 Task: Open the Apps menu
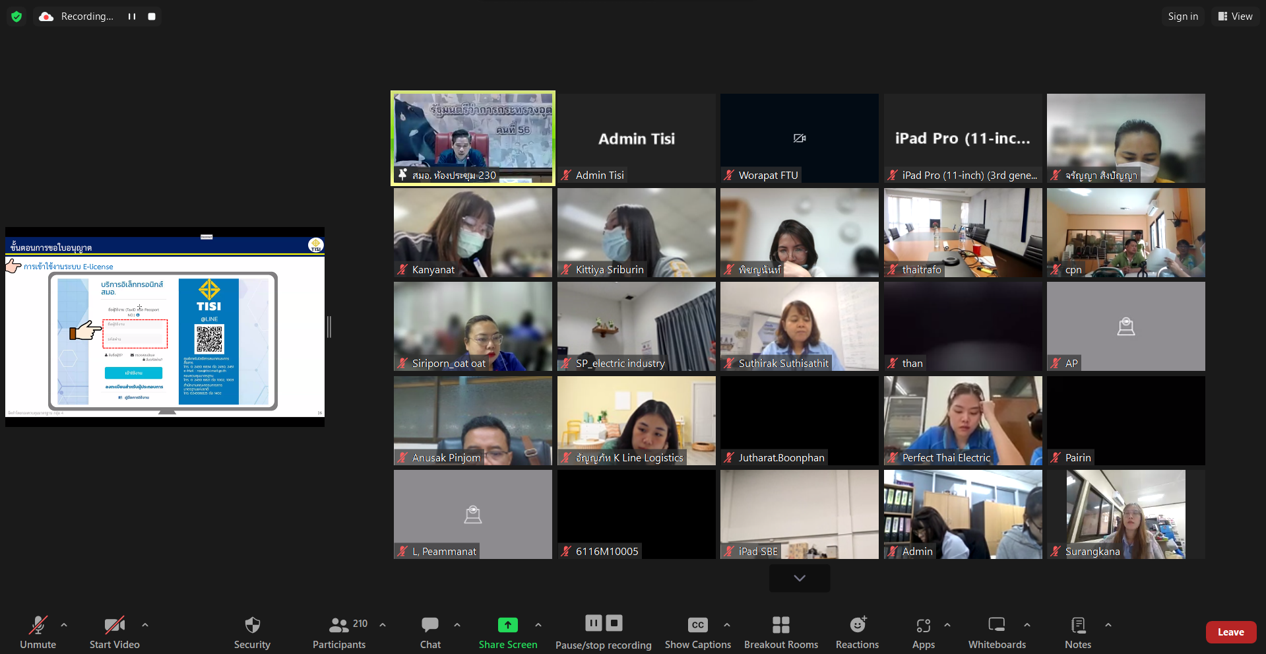point(923,632)
